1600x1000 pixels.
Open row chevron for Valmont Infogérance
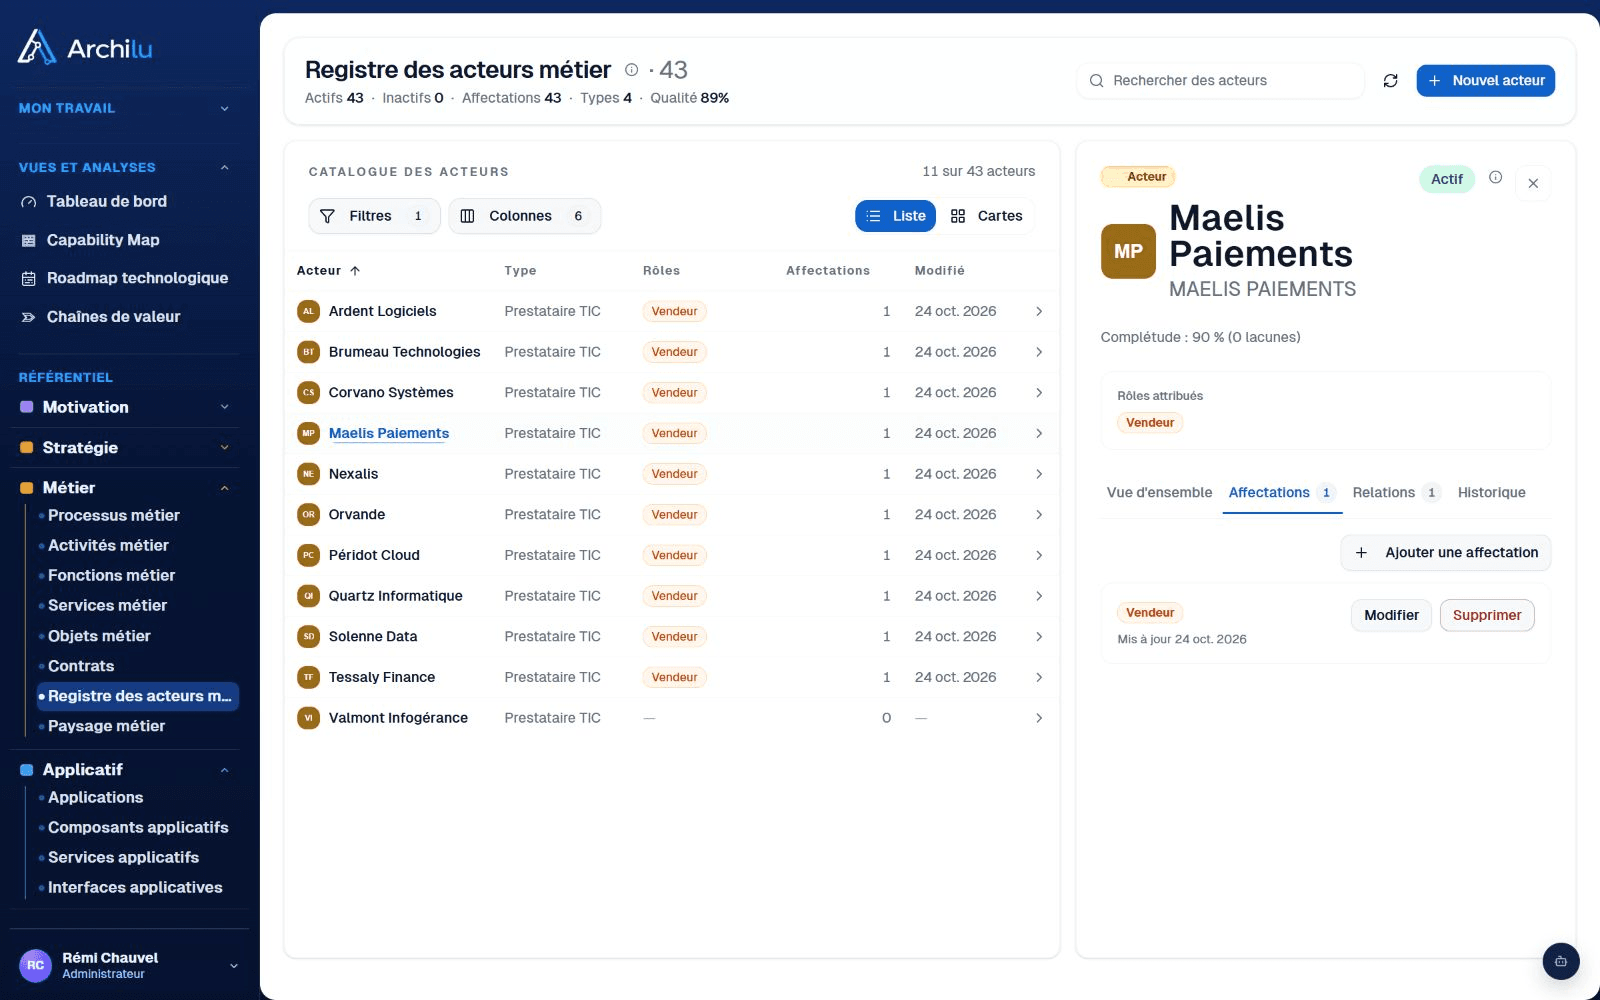pos(1039,718)
